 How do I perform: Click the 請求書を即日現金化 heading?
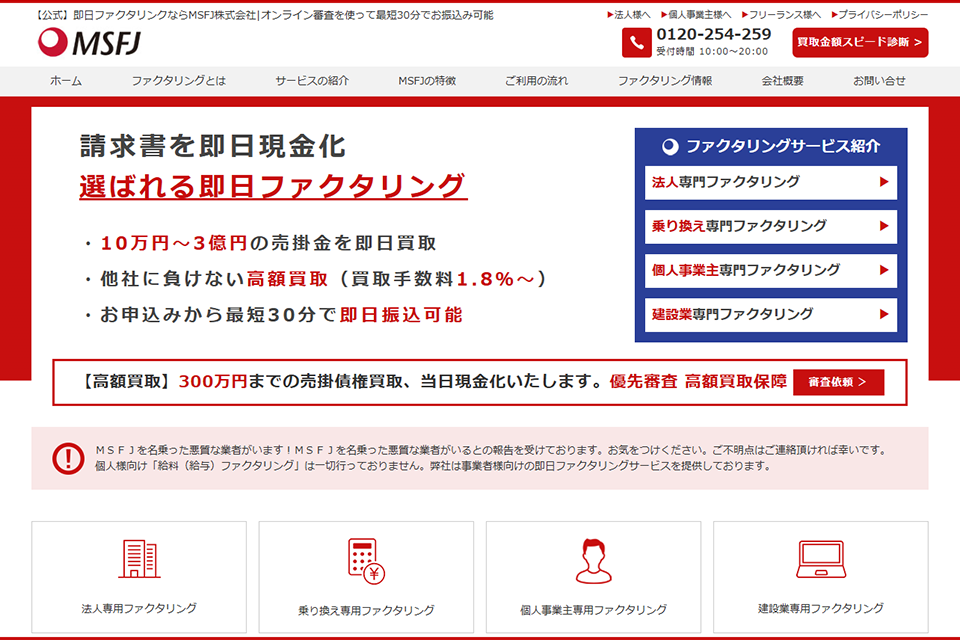click(213, 146)
